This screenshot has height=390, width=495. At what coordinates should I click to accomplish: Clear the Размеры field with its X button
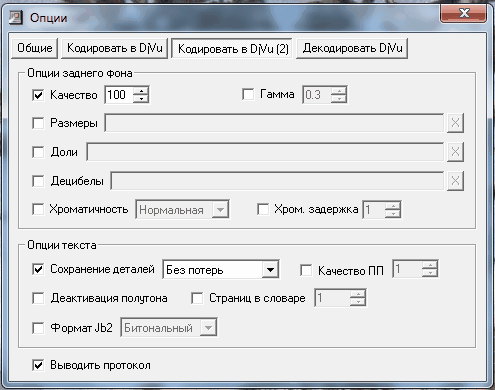coord(455,123)
